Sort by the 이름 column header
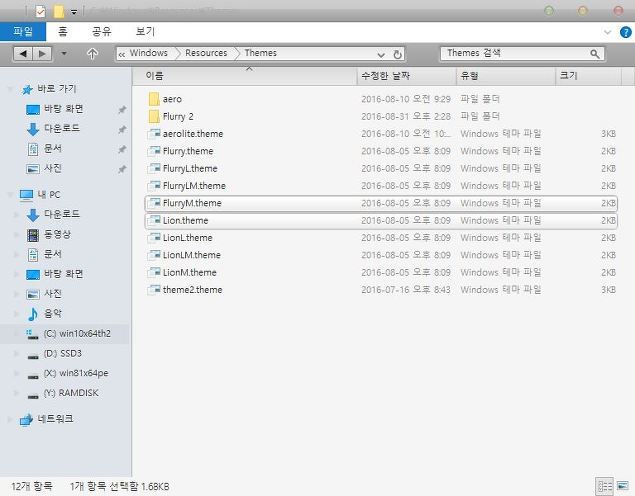 click(x=245, y=76)
